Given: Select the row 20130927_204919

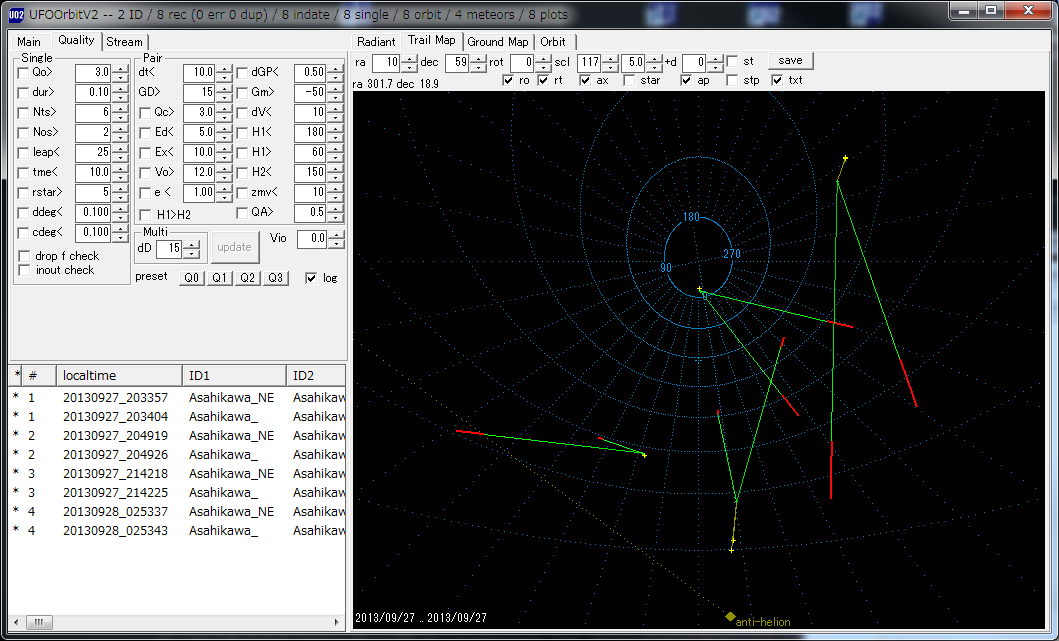Looking at the screenshot, I should click(x=177, y=436).
